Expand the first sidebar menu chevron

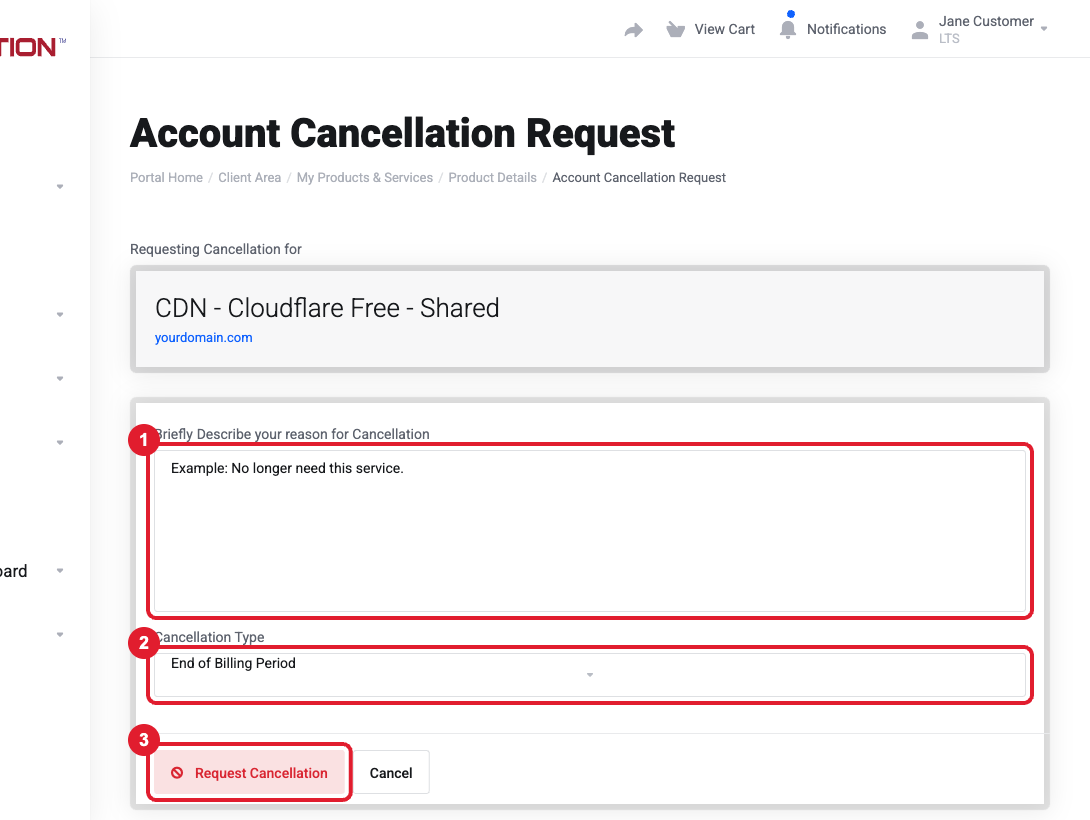click(x=60, y=186)
